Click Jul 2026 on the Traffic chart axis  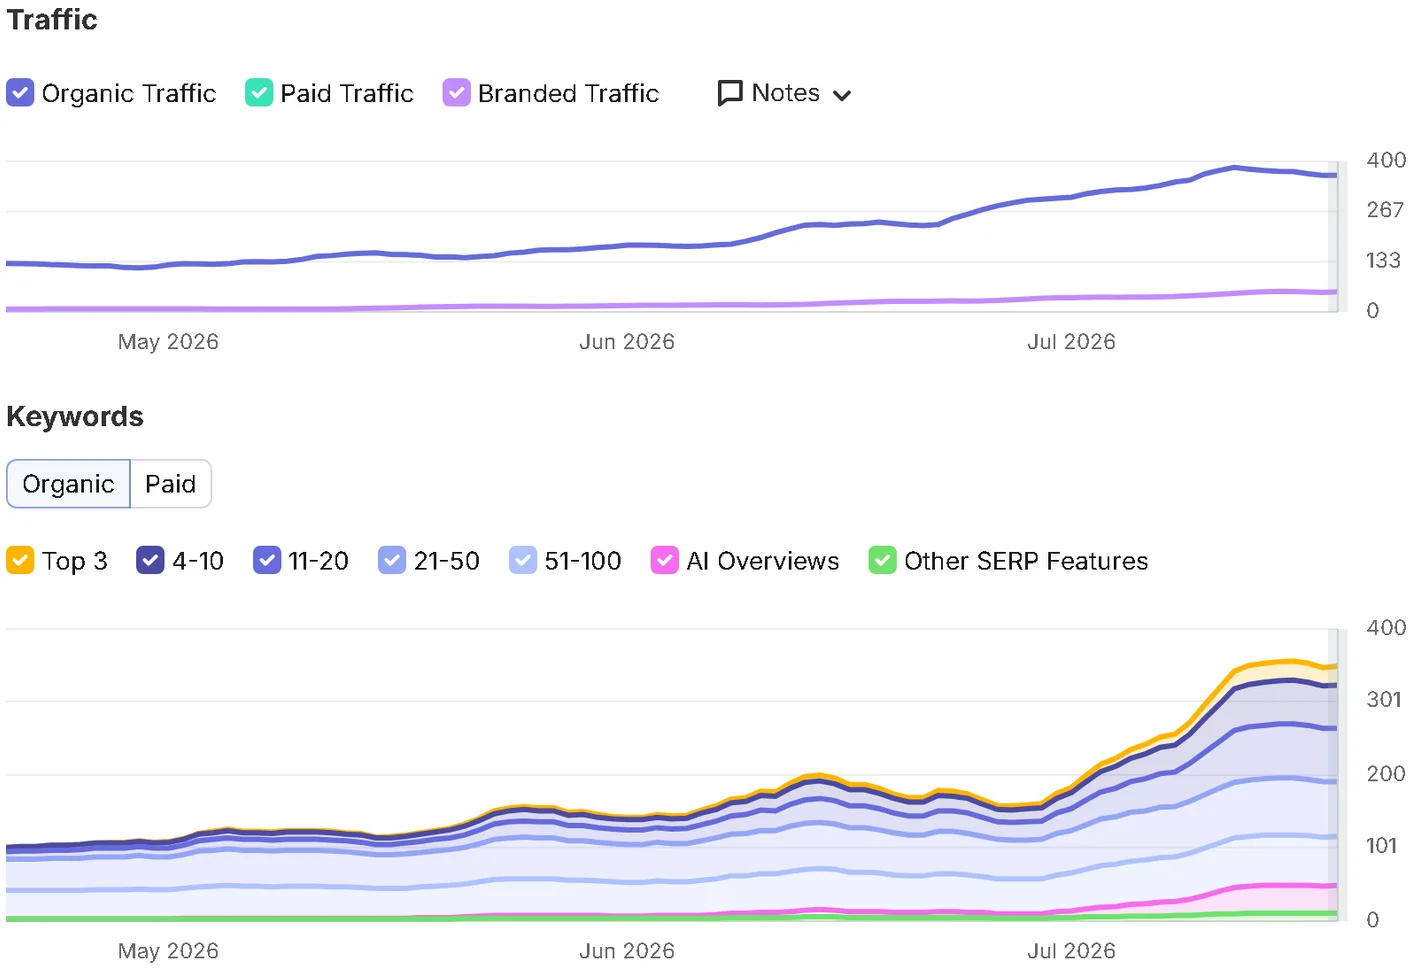point(1071,342)
